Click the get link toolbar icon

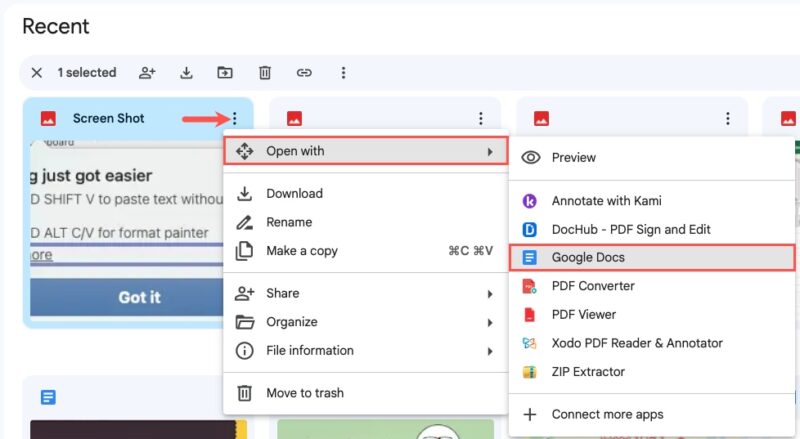click(x=304, y=72)
